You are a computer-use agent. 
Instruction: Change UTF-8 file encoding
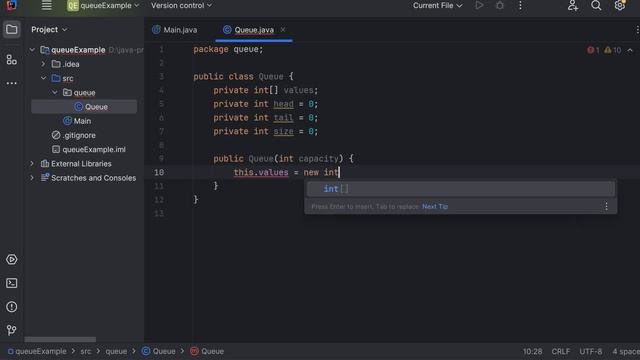coord(590,351)
